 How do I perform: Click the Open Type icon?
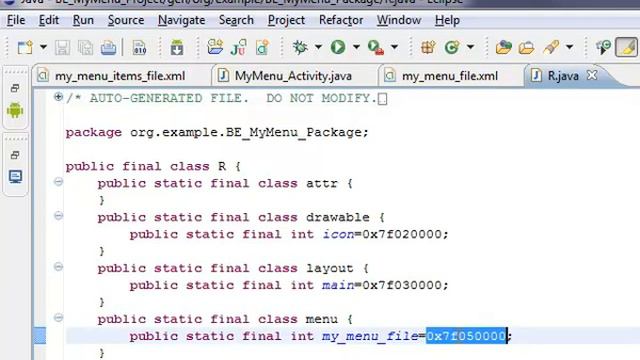(504, 47)
